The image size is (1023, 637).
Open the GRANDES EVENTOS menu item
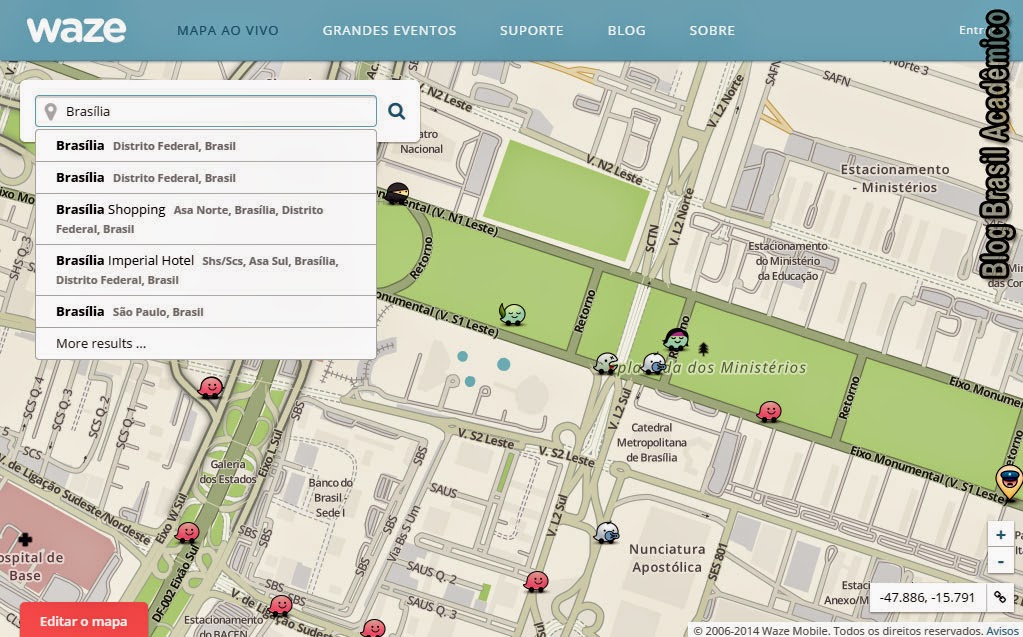388,30
